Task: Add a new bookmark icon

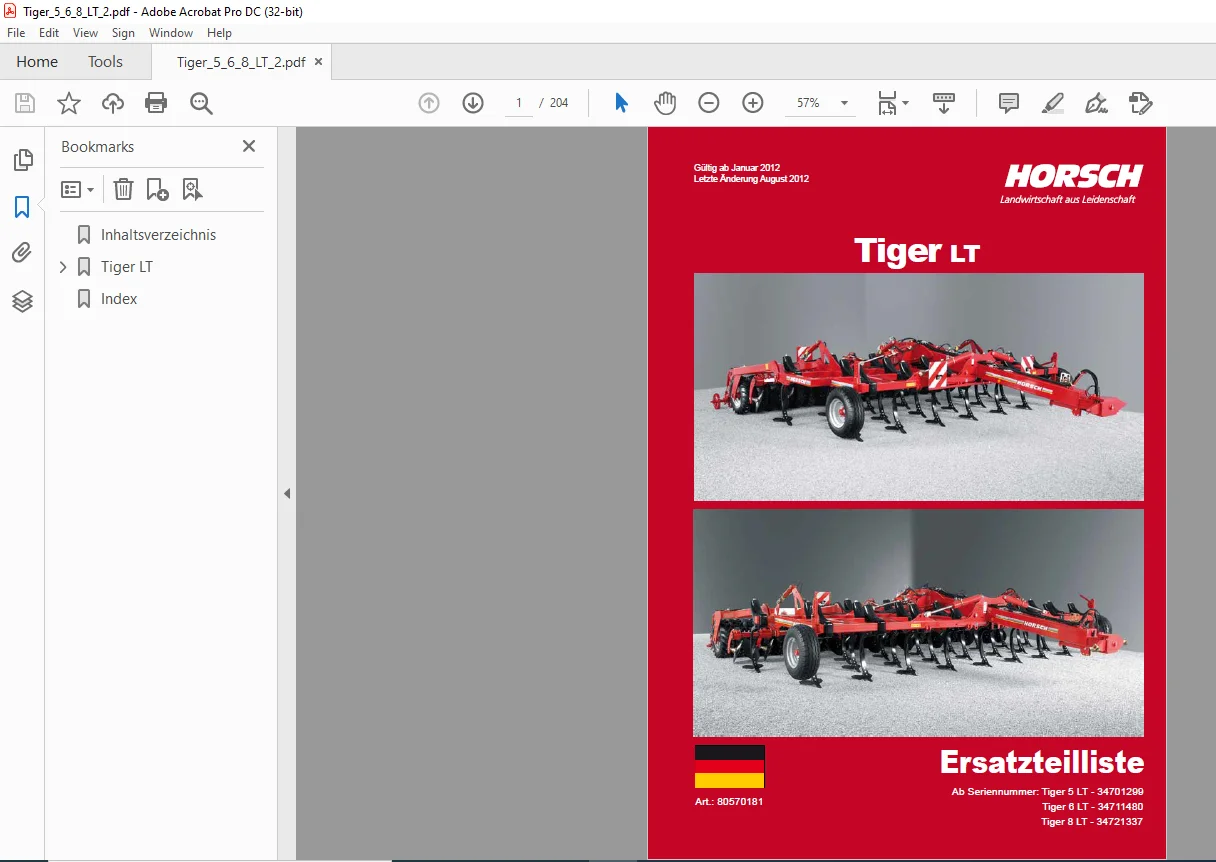Action: point(157,189)
